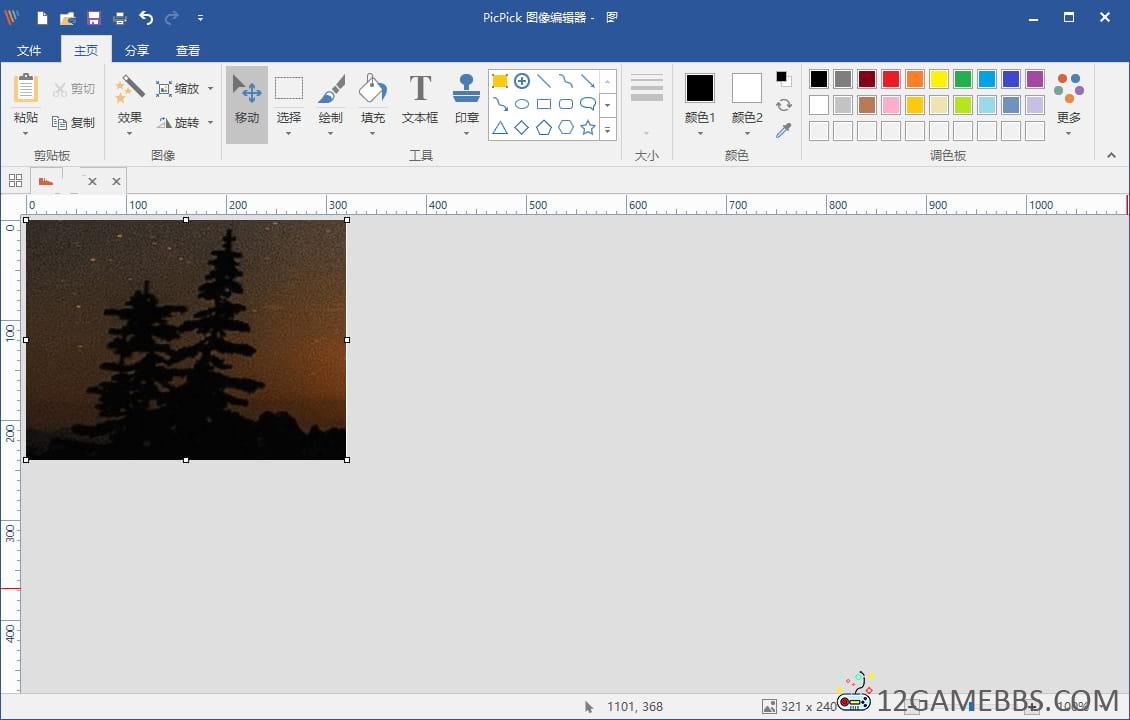Choose the triangle shape
1130x720 pixels.
pos(499,128)
